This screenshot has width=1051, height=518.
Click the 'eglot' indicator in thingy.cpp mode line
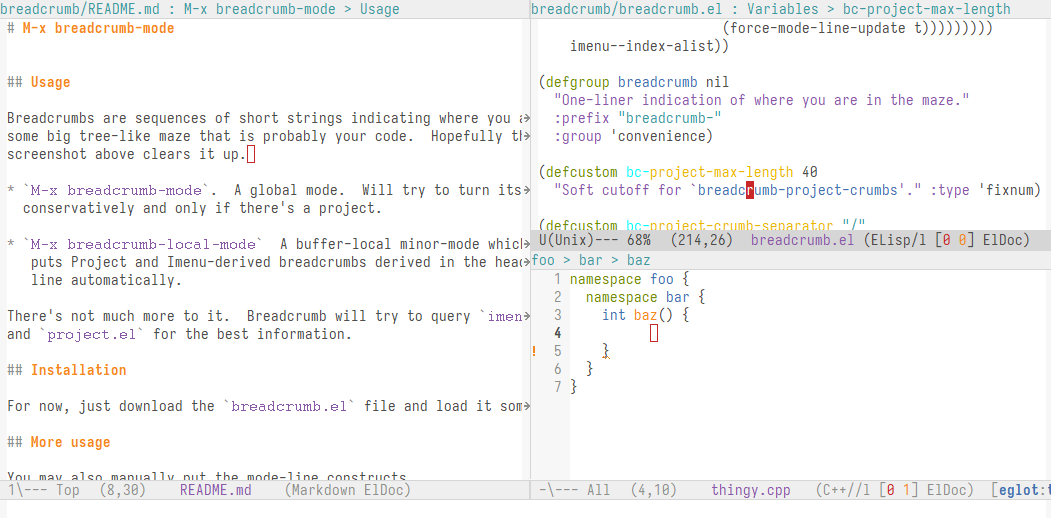tap(1019, 490)
